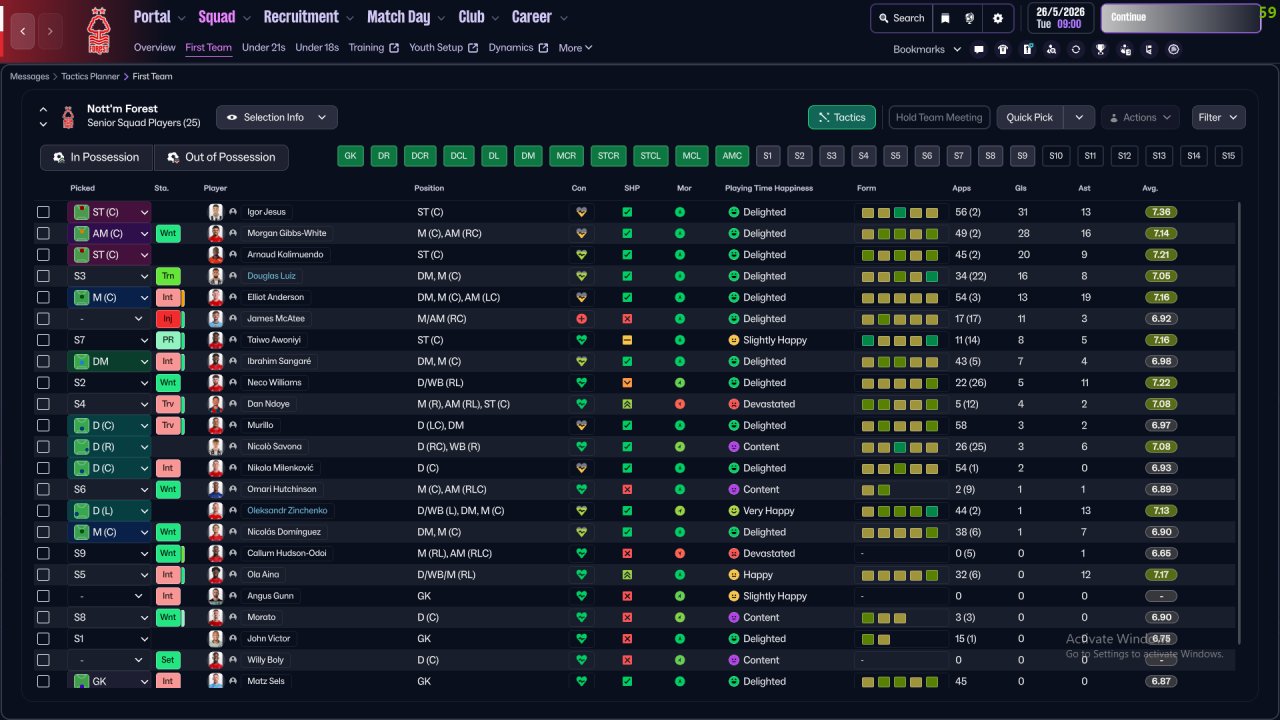The image size is (1280, 720).
Task: Click the bookmark icon beside Search
Action: click(x=945, y=18)
